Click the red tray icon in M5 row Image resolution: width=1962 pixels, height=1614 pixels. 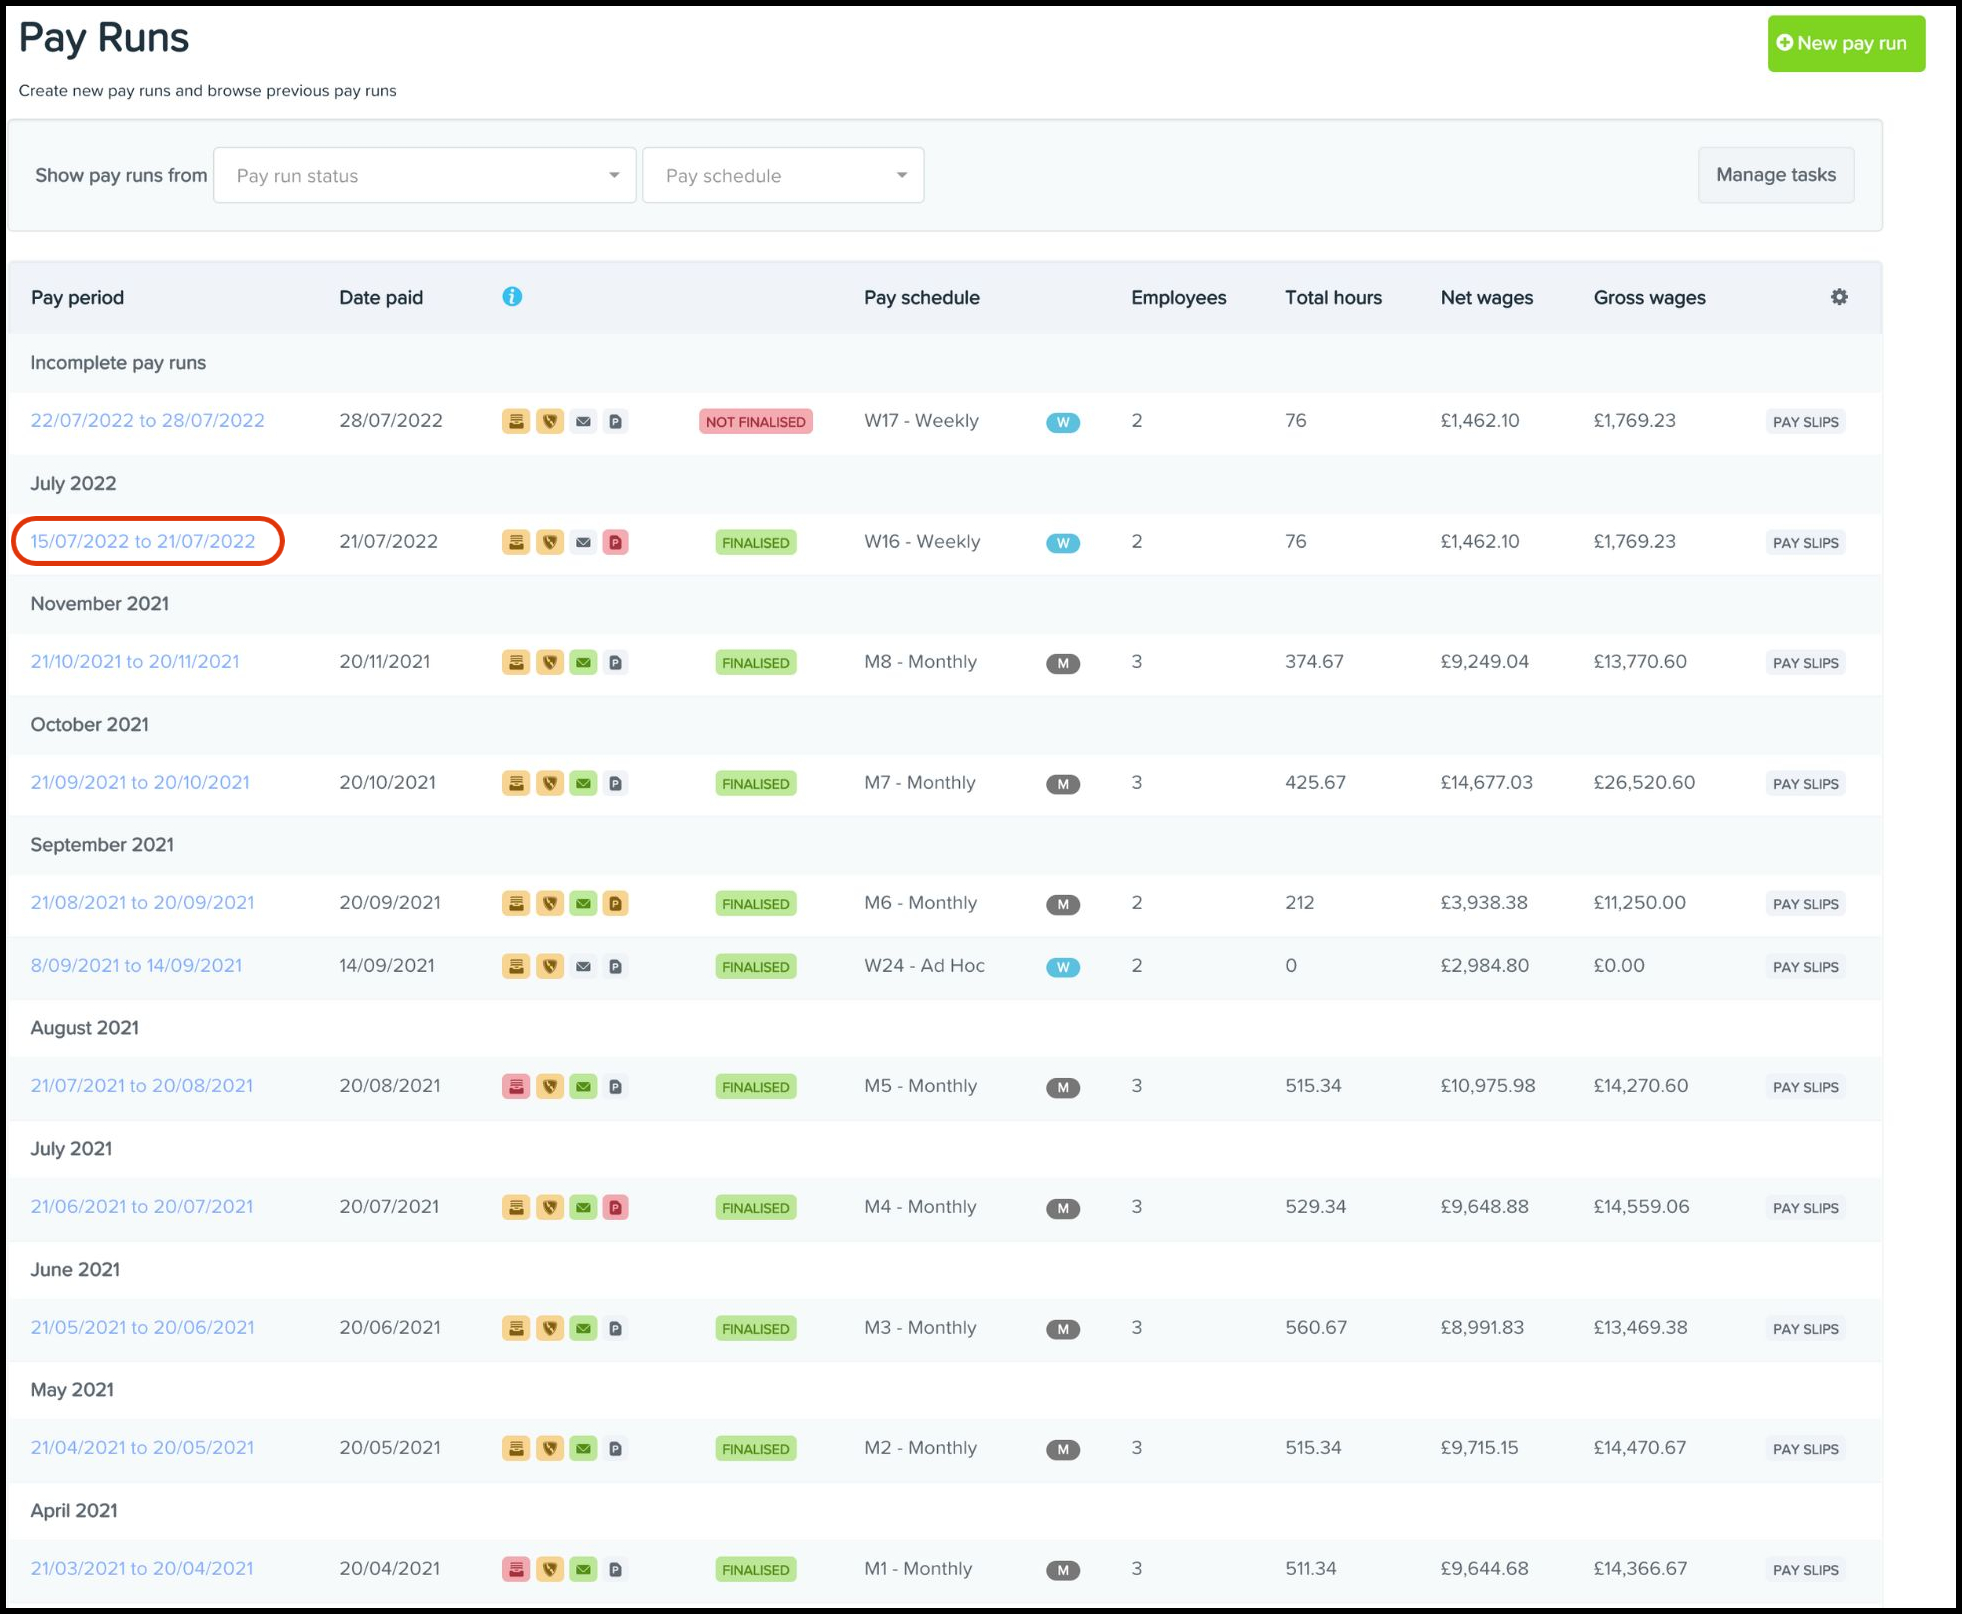[516, 1086]
